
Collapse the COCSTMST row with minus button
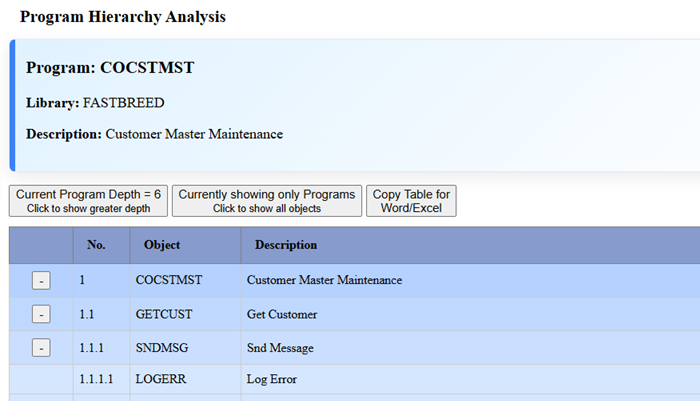point(40,281)
